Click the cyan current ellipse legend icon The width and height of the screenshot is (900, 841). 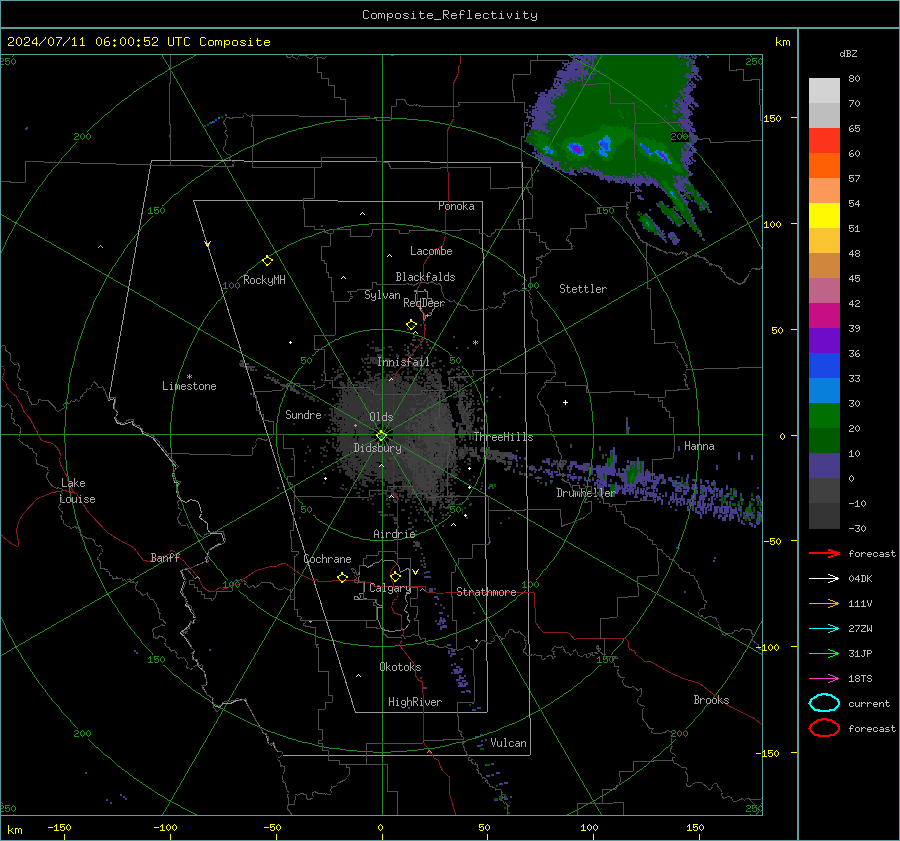point(824,703)
